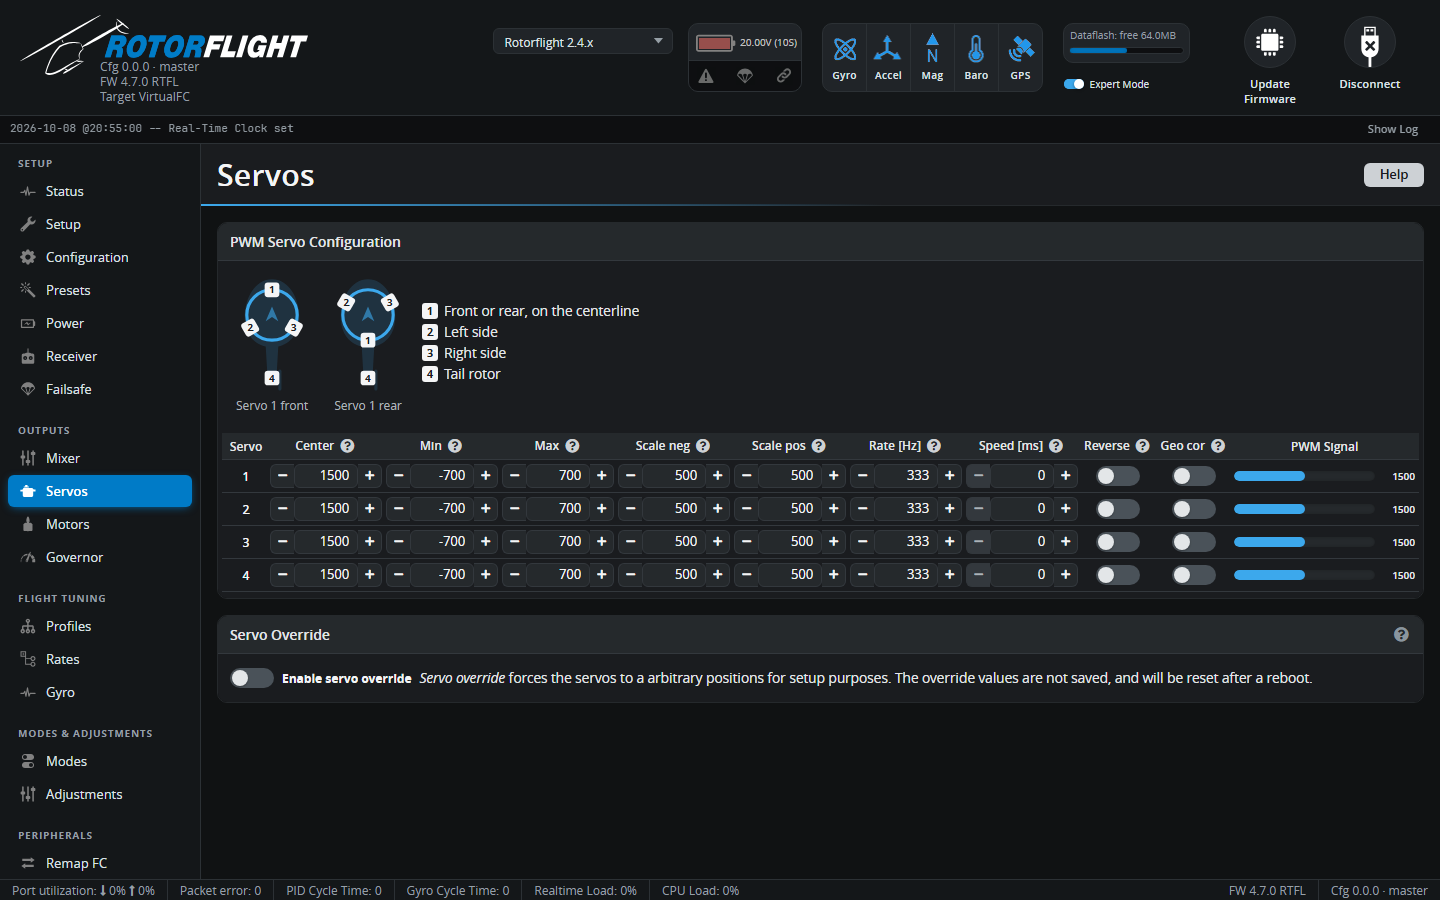Enable servo override switch
Viewport: 1440px width, 900px height.
click(252, 678)
